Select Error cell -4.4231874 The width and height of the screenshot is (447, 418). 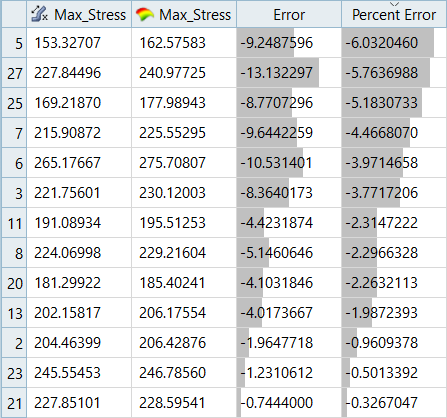point(289,223)
